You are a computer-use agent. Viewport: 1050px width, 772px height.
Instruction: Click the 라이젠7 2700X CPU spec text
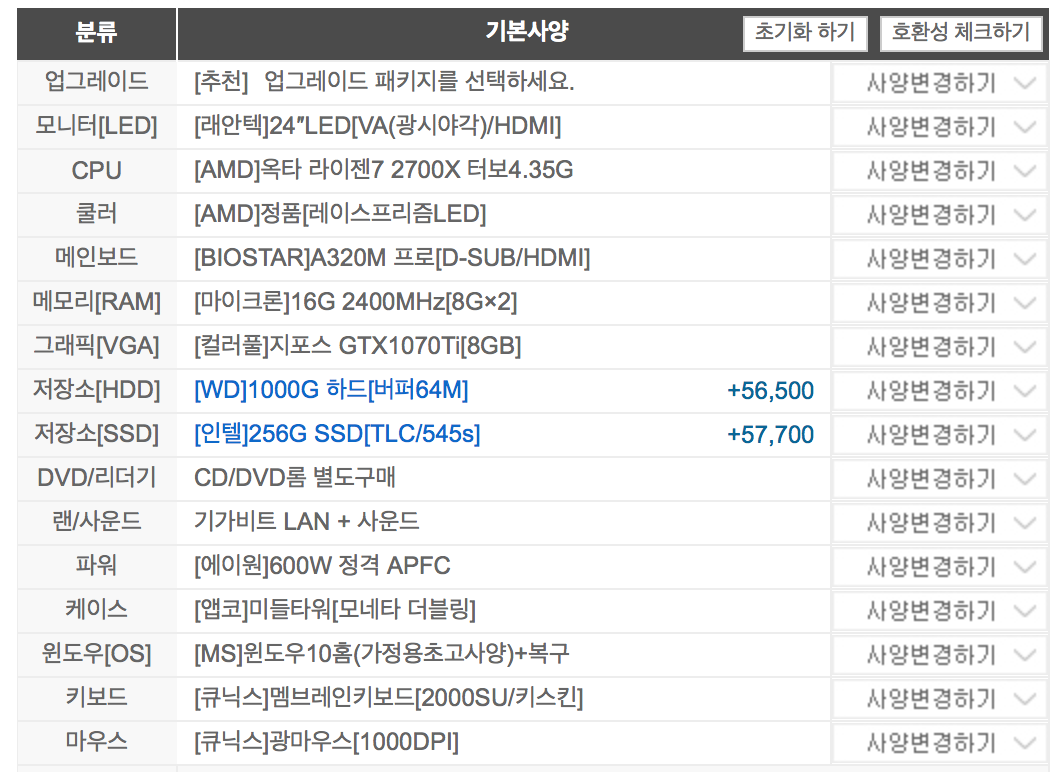tap(384, 170)
